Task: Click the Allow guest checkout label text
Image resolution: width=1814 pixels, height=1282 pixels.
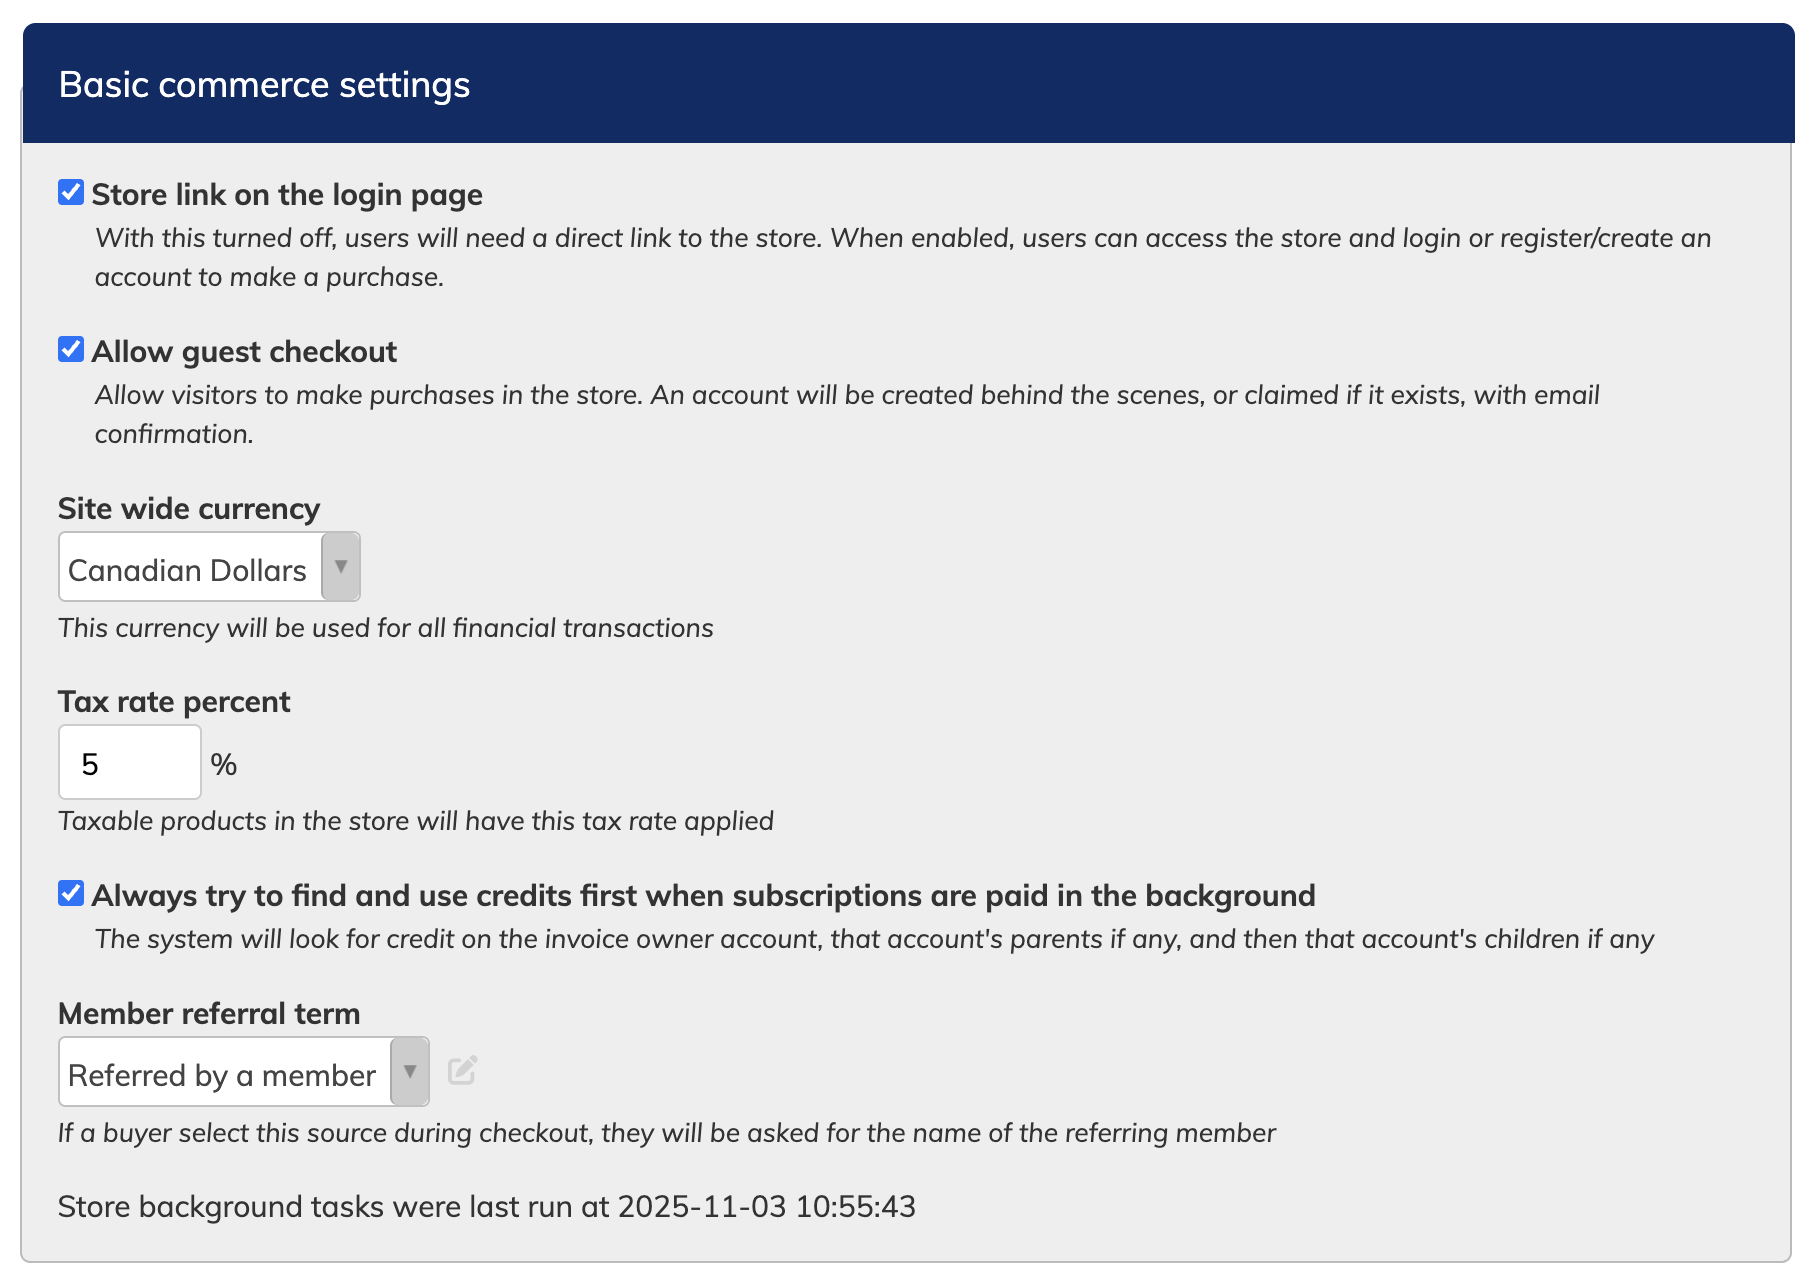Action: point(244,352)
